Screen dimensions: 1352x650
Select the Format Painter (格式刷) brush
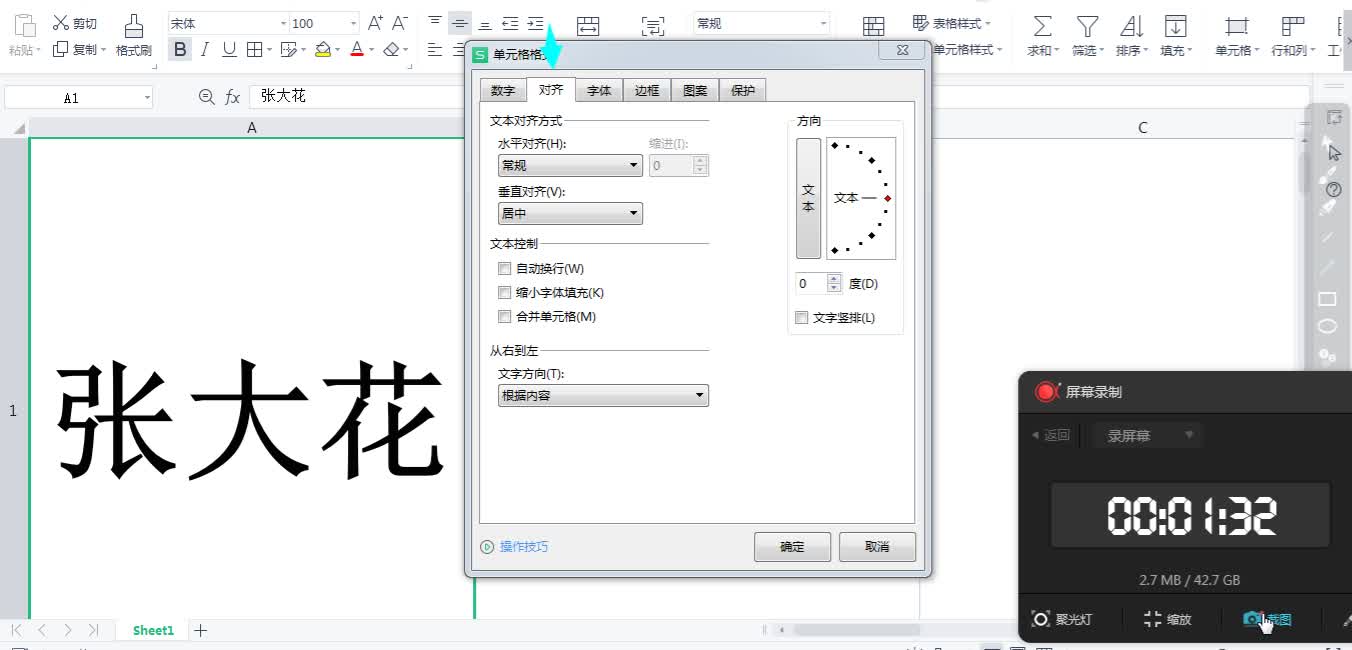click(x=133, y=26)
